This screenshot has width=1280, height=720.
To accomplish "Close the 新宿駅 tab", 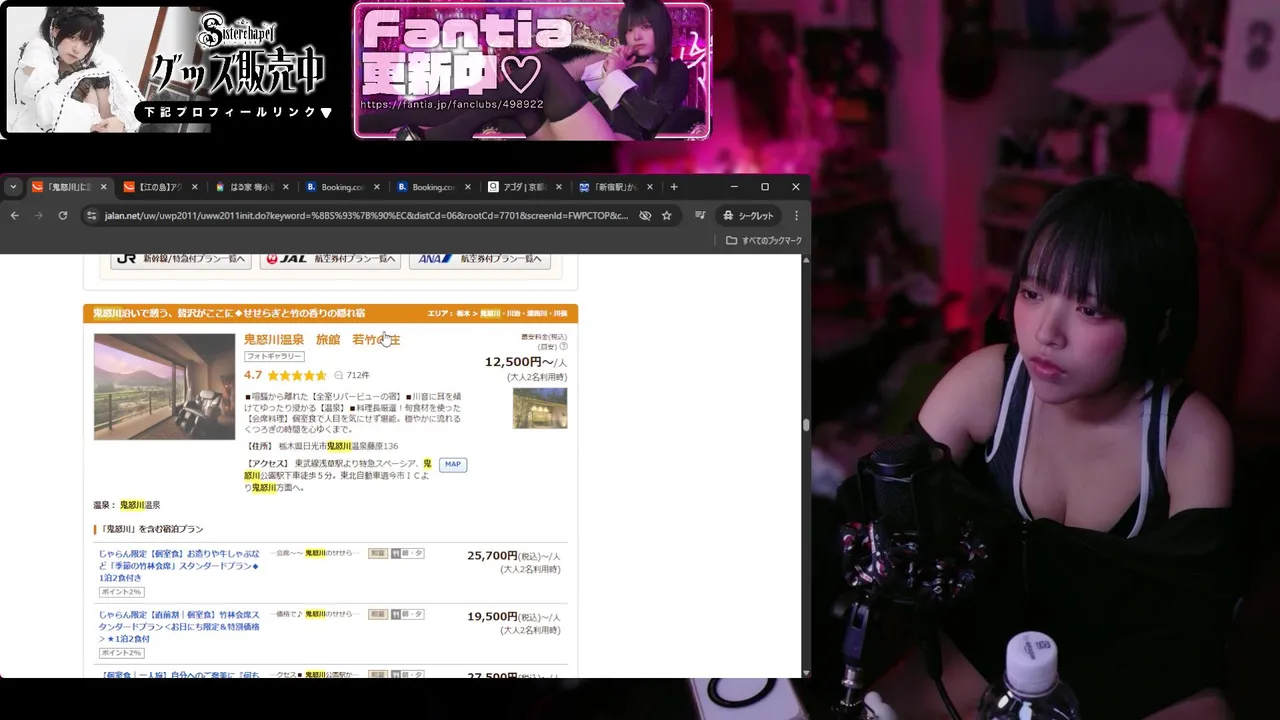I will click(x=650, y=187).
